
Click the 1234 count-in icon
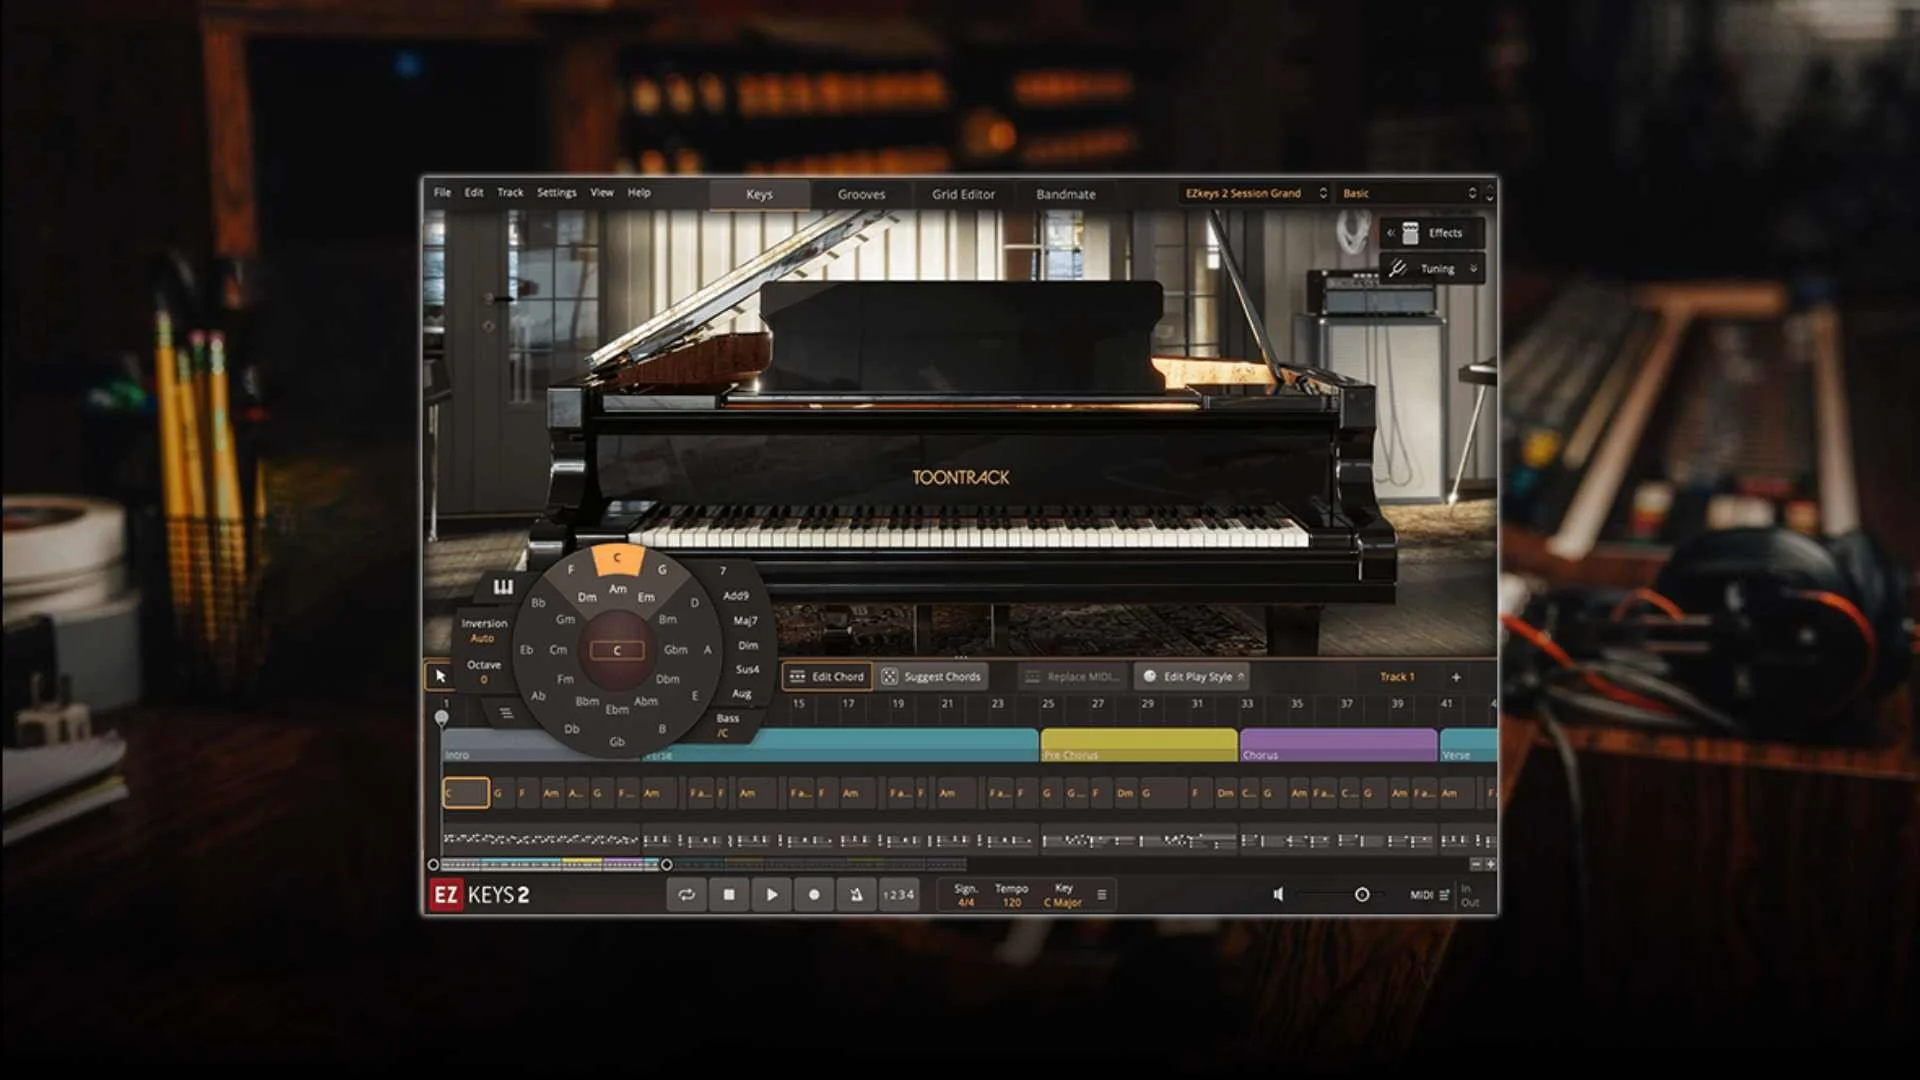[897, 895]
